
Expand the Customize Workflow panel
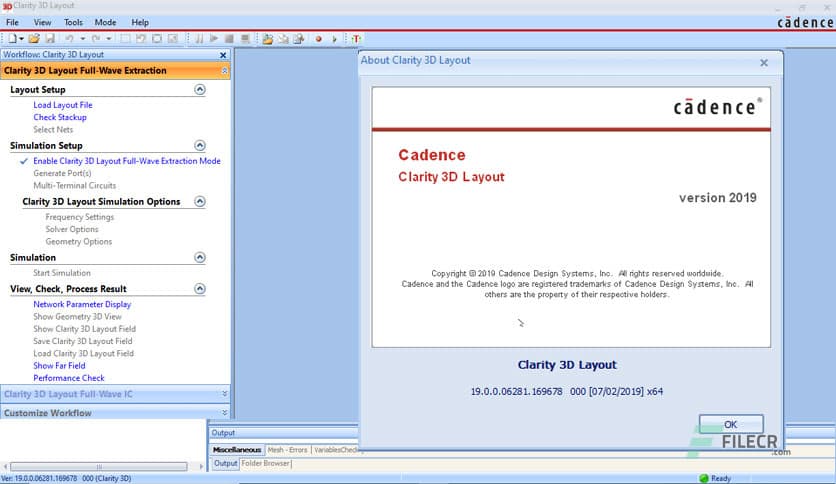pos(224,413)
